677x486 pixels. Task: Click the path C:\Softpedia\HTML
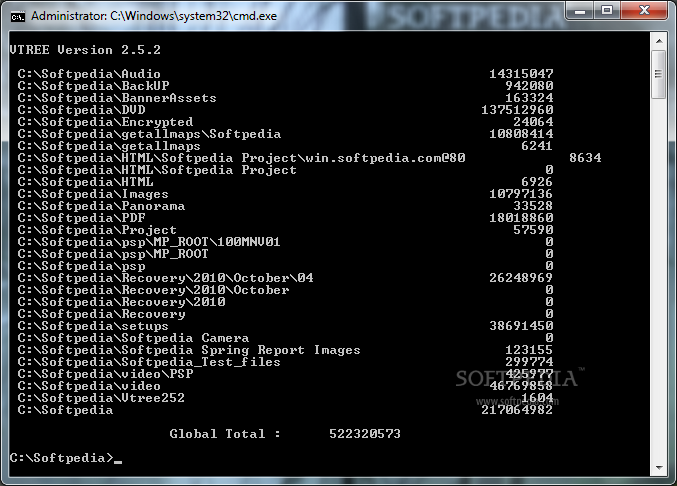click(x=85, y=182)
